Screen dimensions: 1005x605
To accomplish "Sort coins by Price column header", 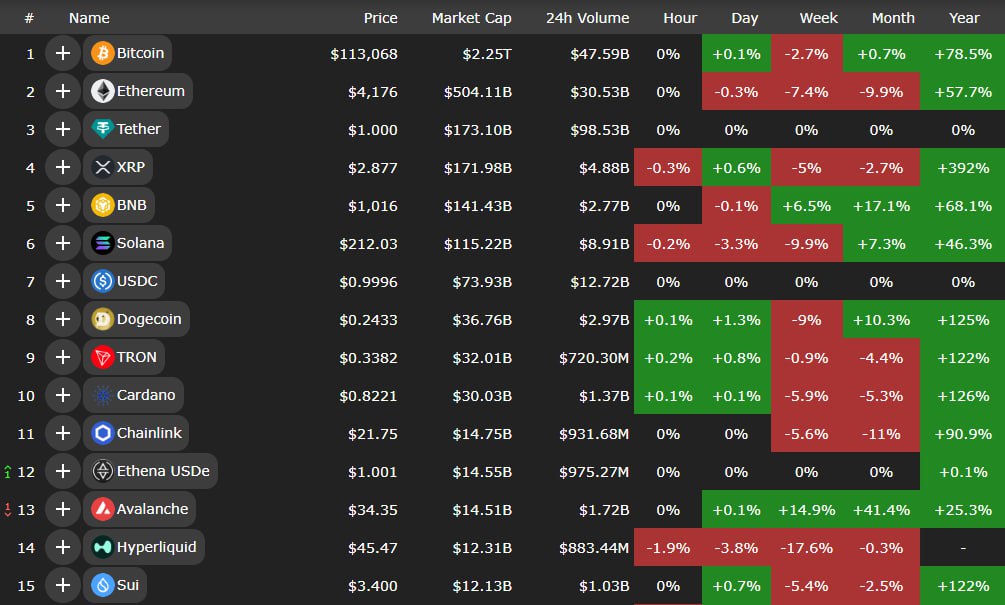I will (x=380, y=18).
